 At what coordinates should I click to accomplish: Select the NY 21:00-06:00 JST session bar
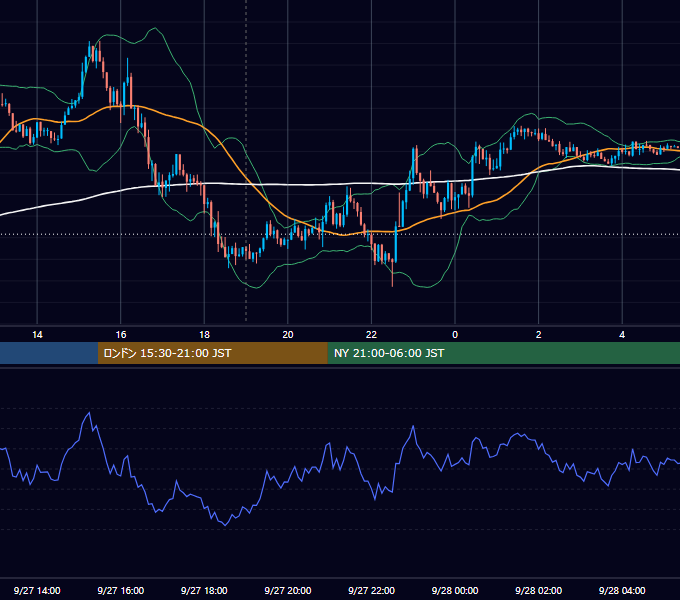click(x=503, y=353)
